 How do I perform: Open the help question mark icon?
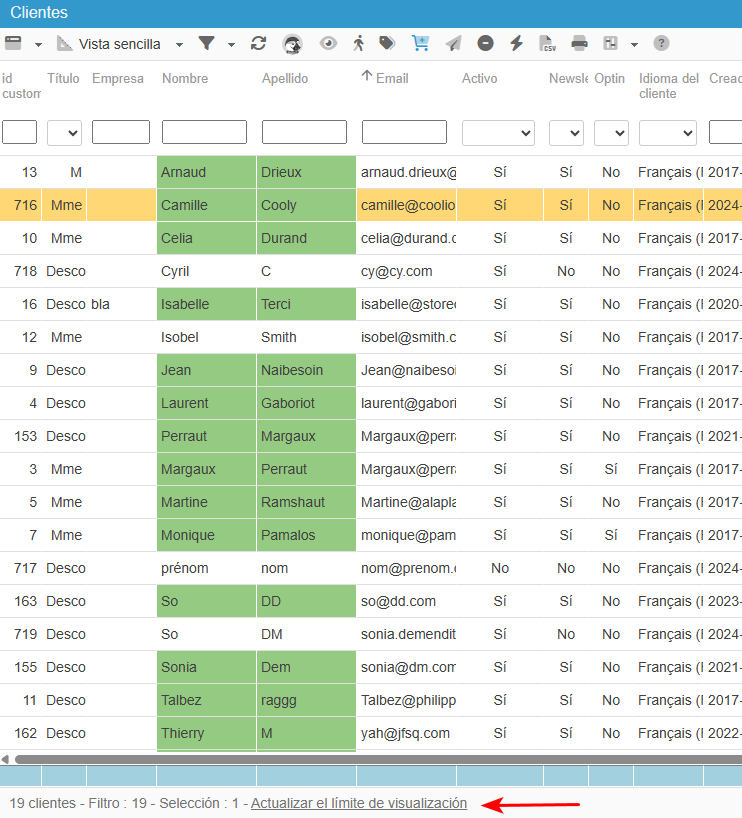[x=661, y=43]
